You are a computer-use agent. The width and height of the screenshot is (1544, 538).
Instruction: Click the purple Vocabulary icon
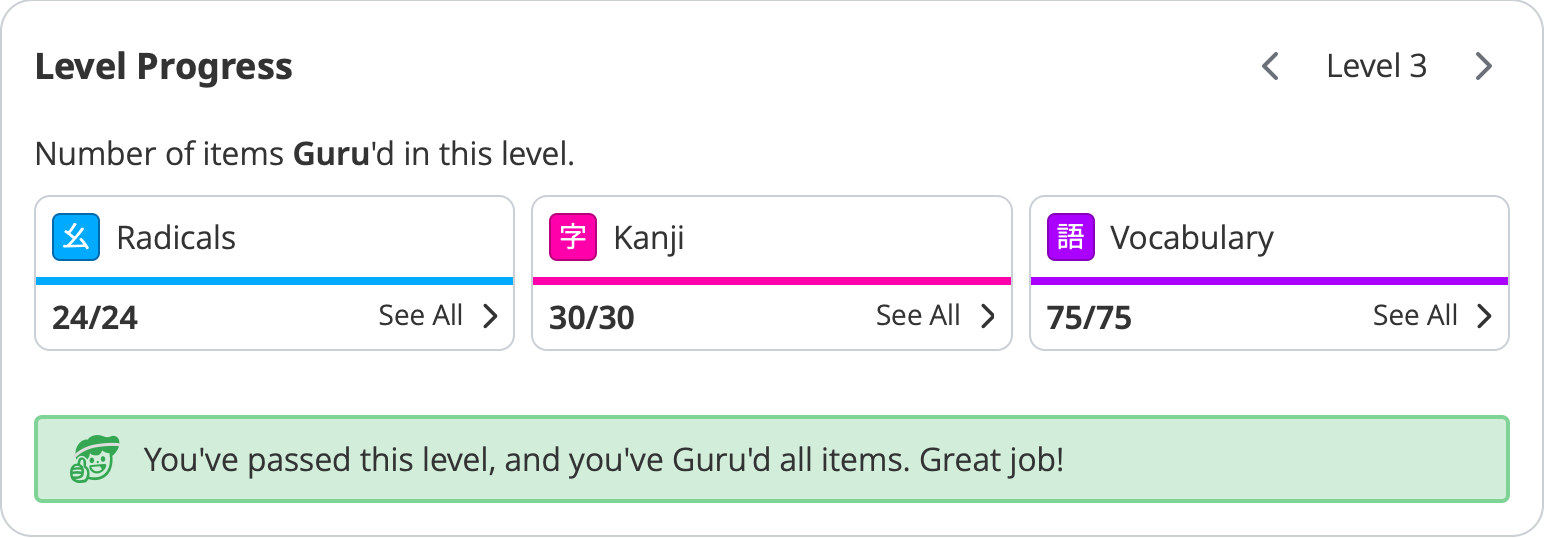tap(1070, 238)
